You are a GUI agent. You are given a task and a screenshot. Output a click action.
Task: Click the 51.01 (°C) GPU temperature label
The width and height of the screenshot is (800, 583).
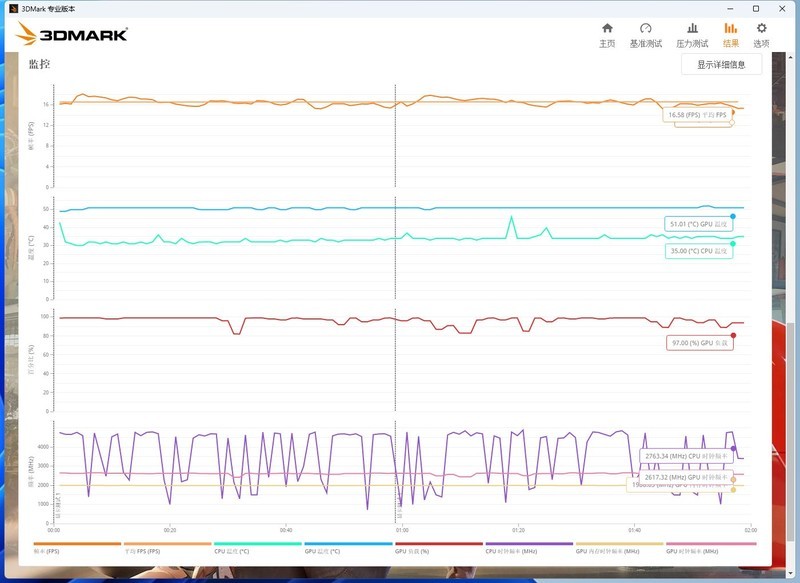[698, 224]
